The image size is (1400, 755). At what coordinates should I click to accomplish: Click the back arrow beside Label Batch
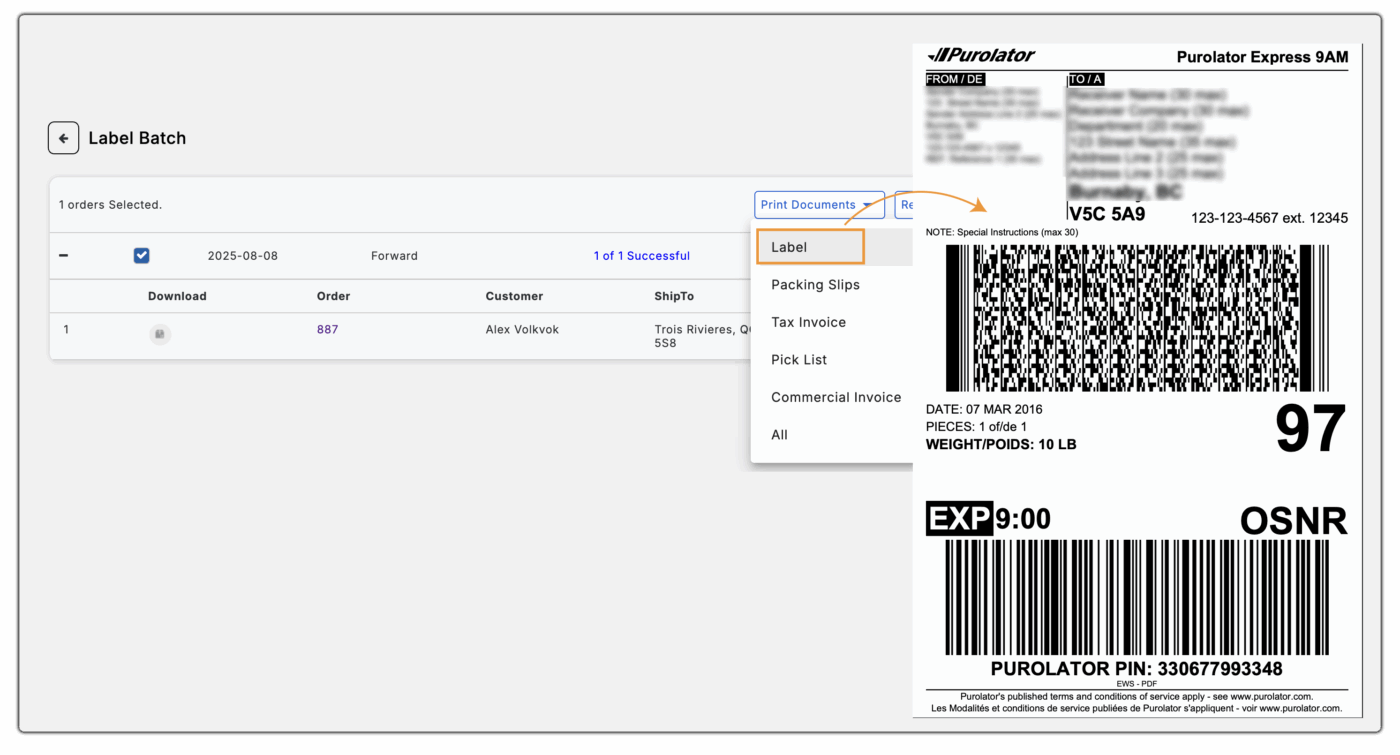click(x=63, y=137)
